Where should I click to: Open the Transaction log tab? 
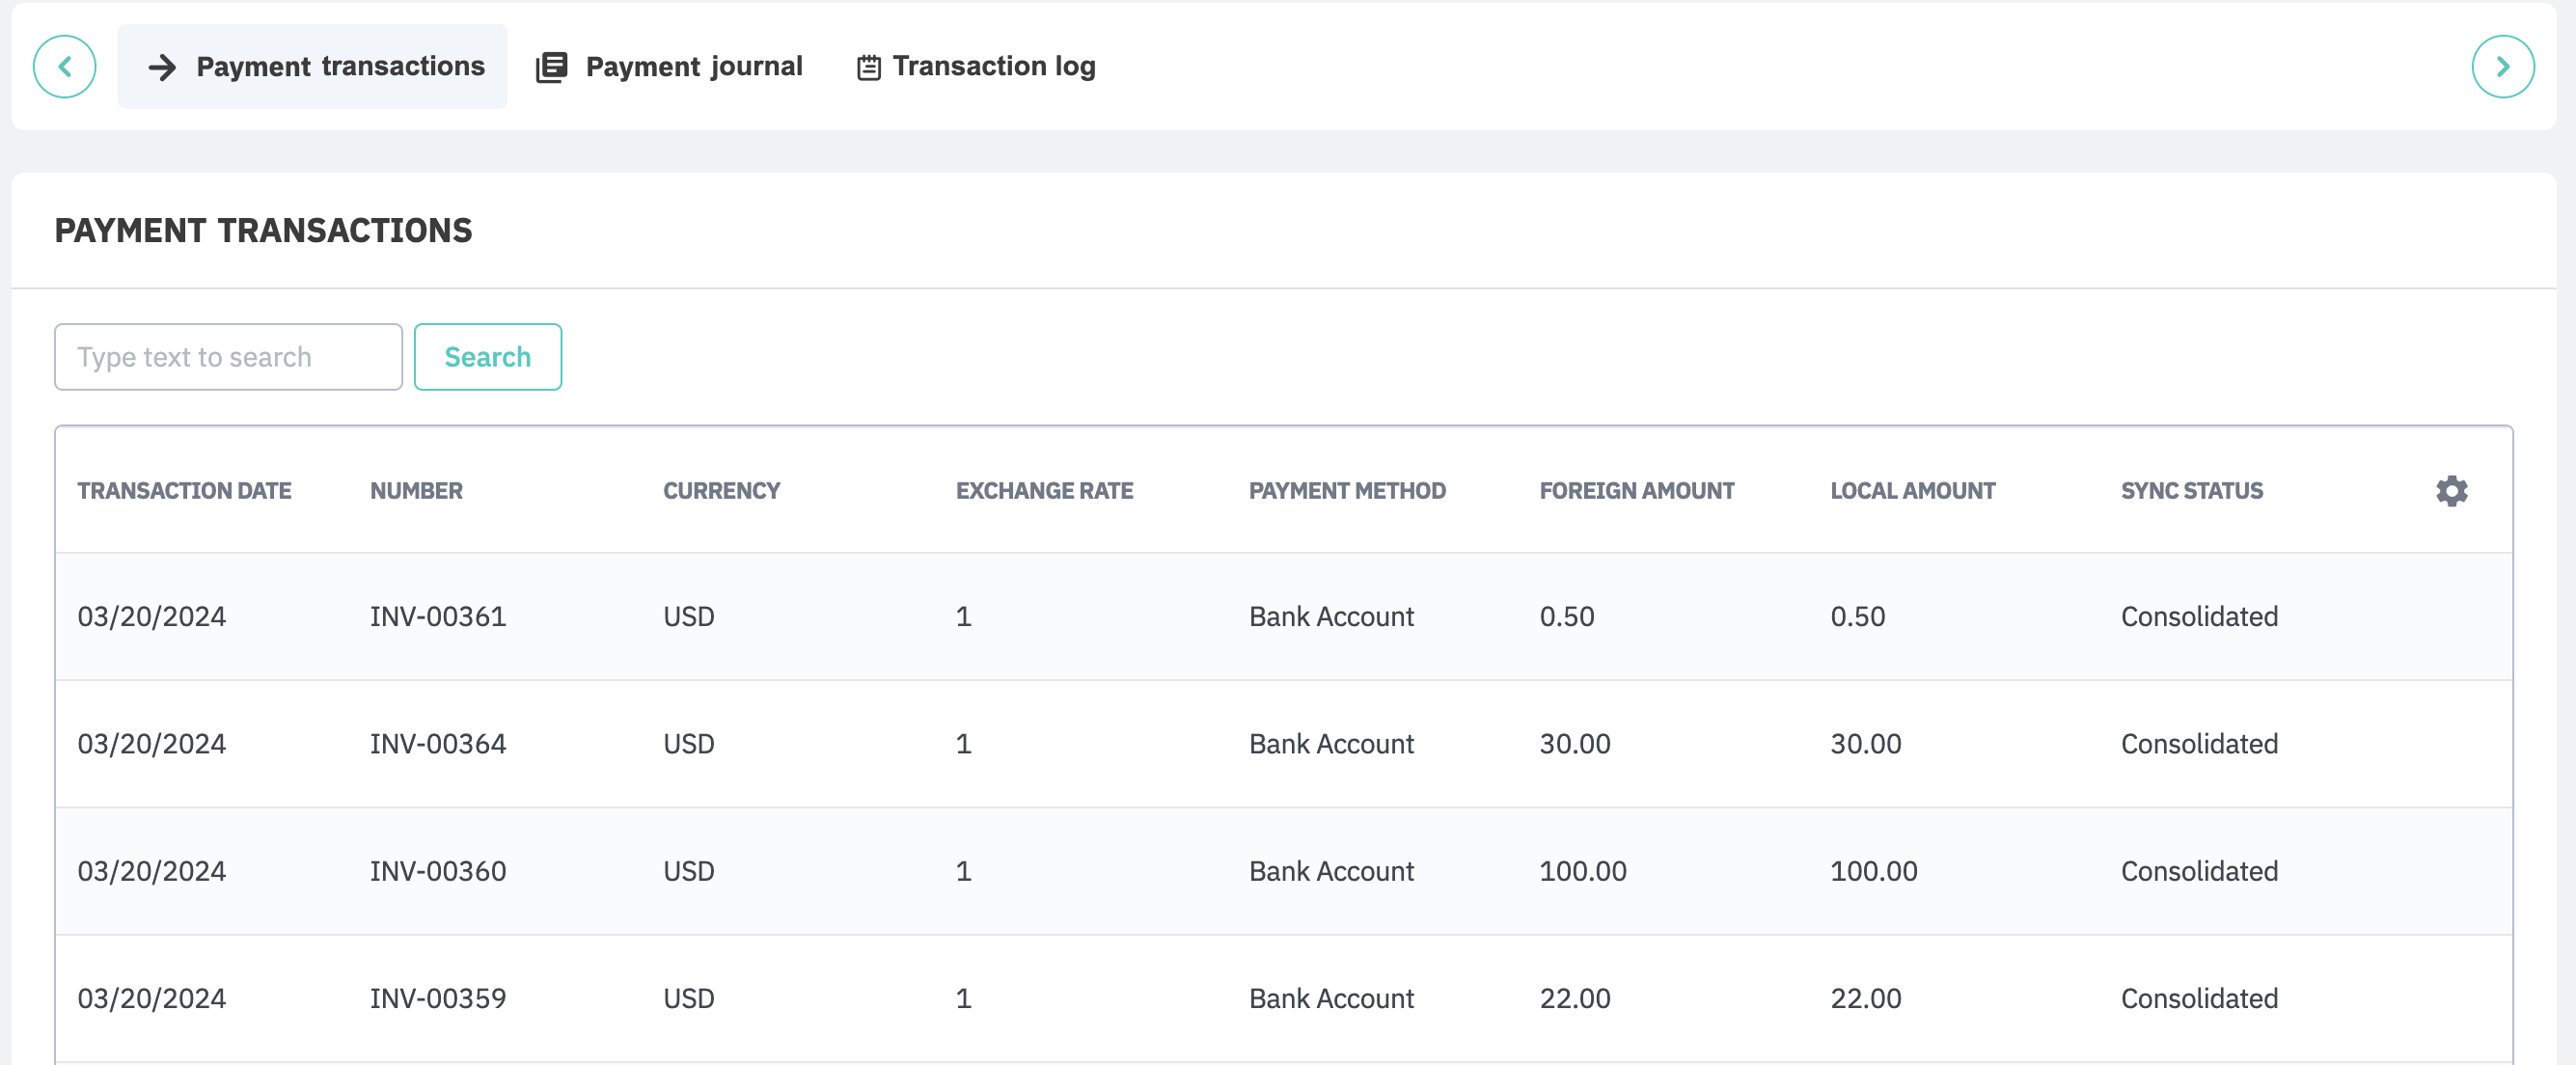click(993, 67)
